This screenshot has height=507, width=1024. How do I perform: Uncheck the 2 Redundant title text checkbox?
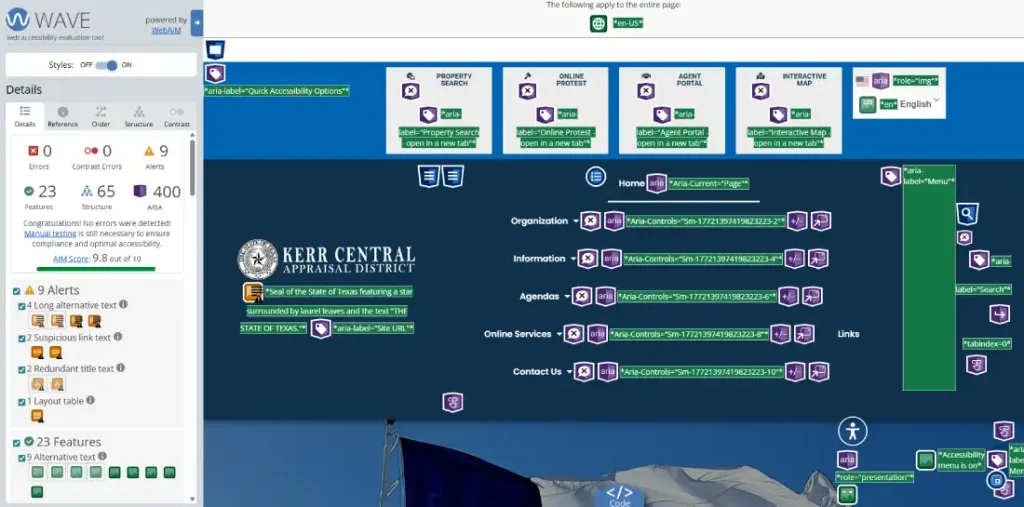point(22,369)
